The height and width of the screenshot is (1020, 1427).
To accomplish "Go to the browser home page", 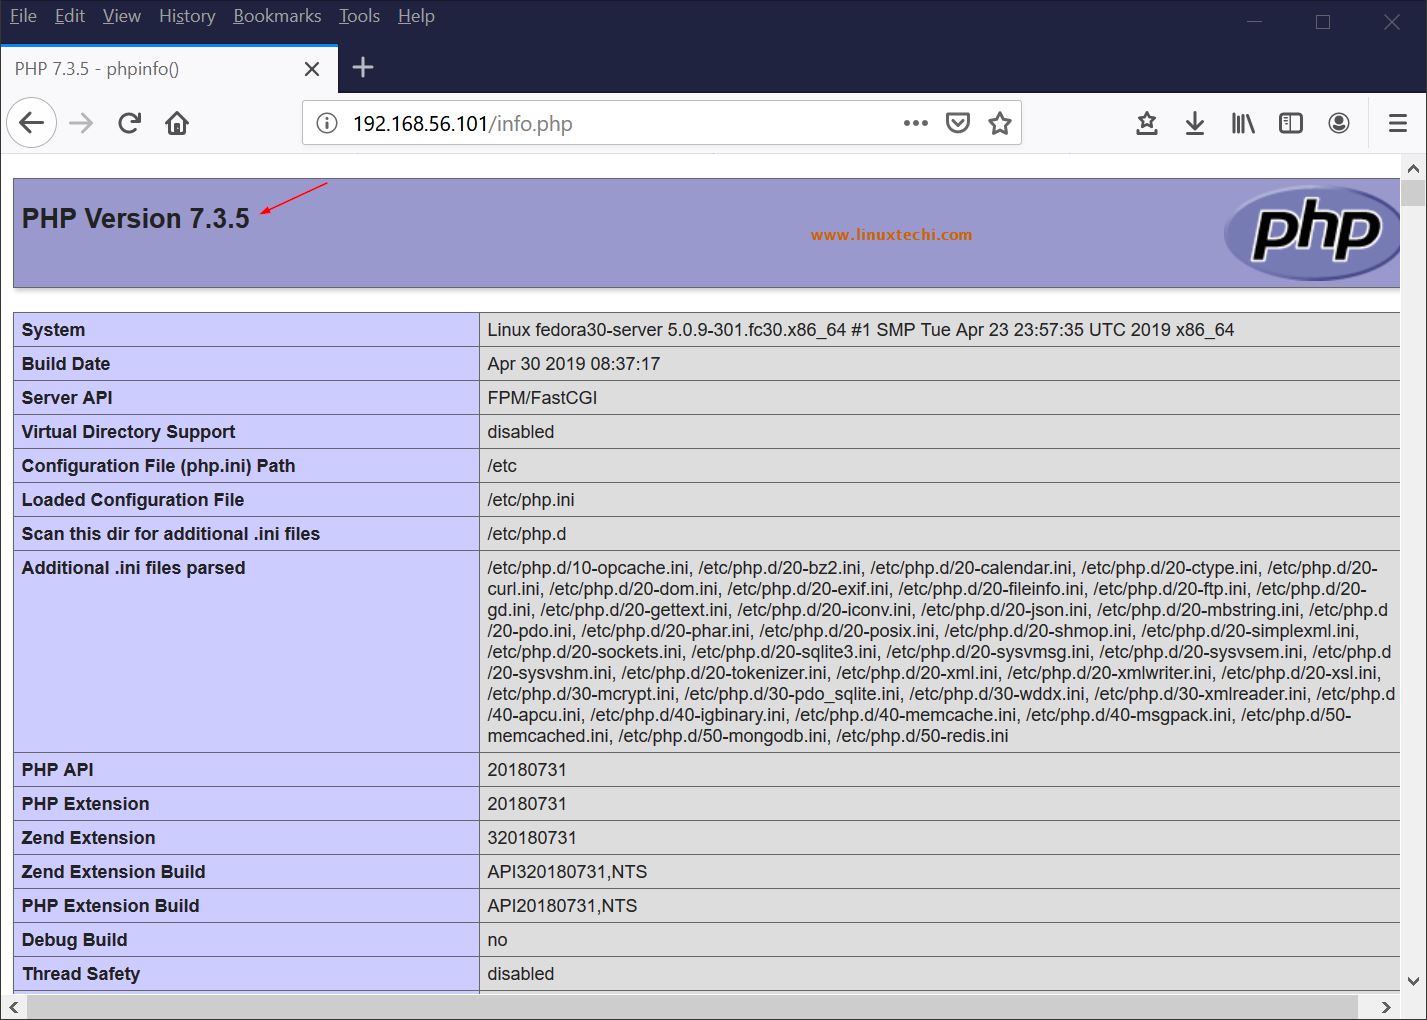I will pos(177,122).
